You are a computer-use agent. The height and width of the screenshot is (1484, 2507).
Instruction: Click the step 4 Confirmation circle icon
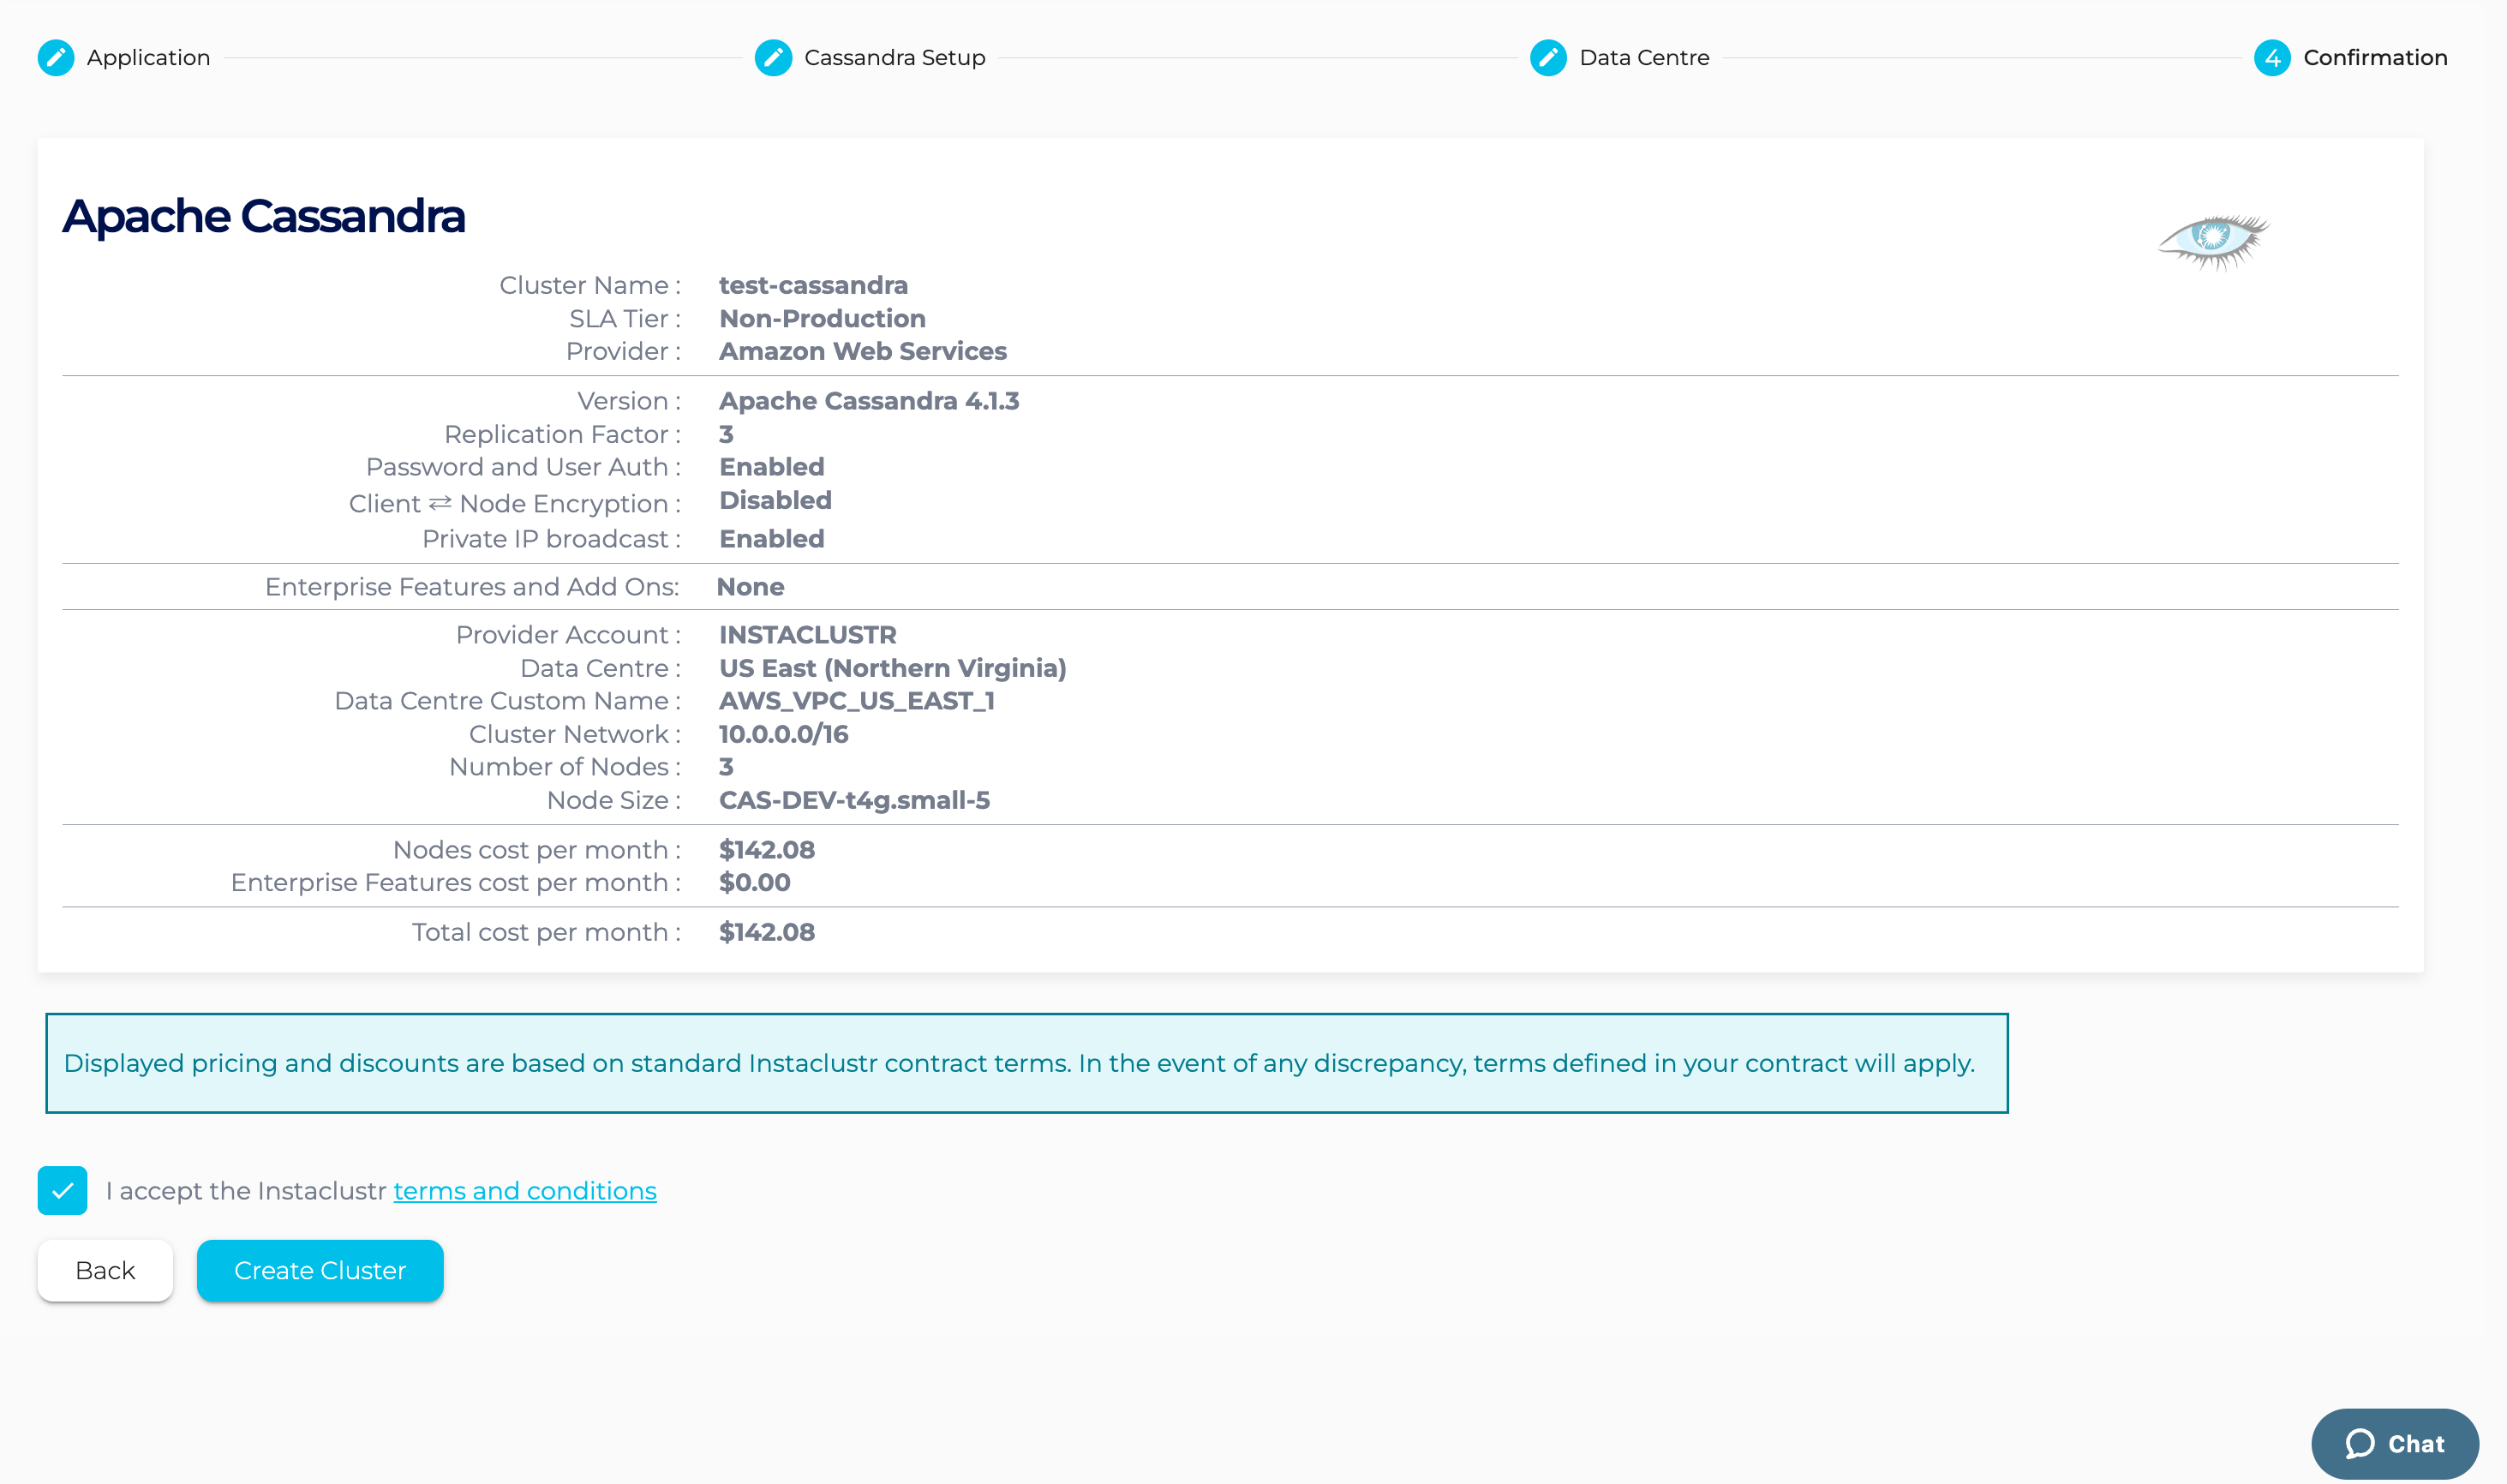pyautogui.click(x=2272, y=58)
